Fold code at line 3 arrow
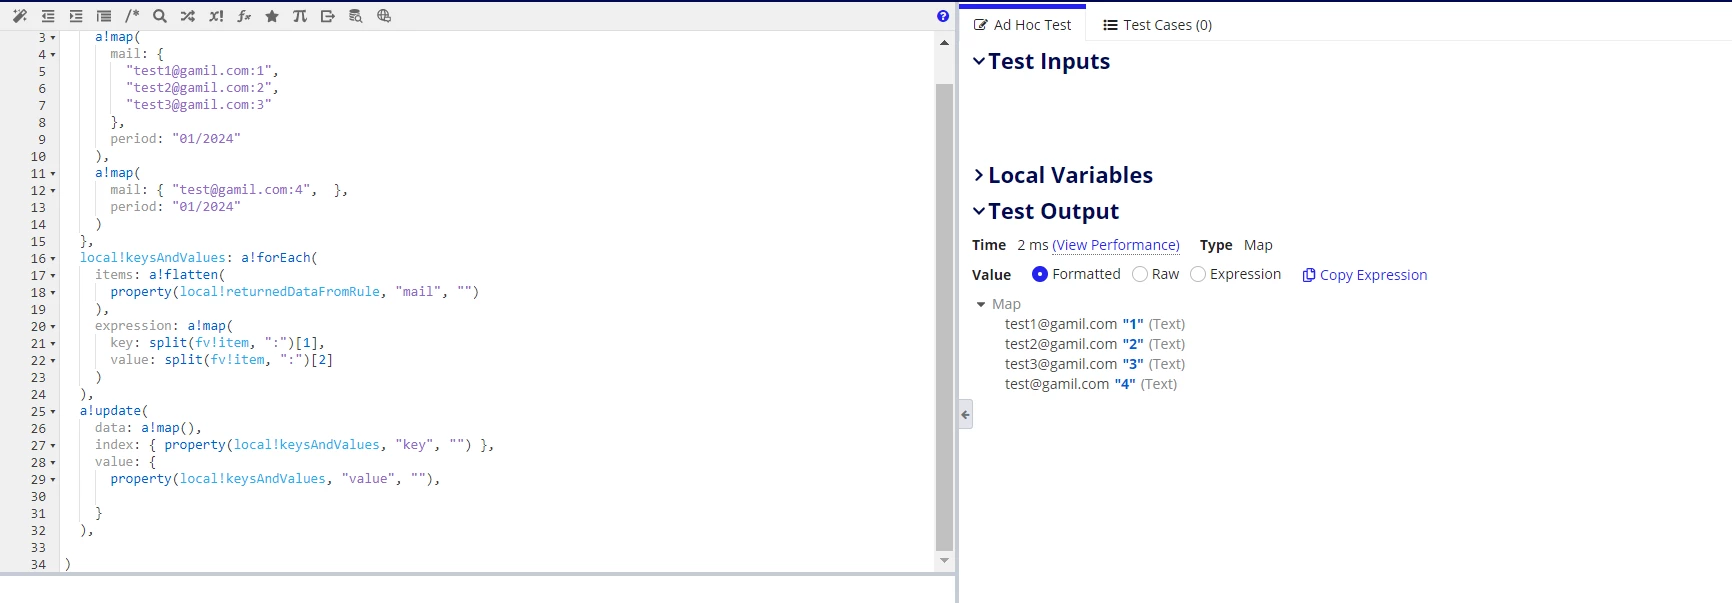Image resolution: width=1732 pixels, height=603 pixels. coord(53,38)
